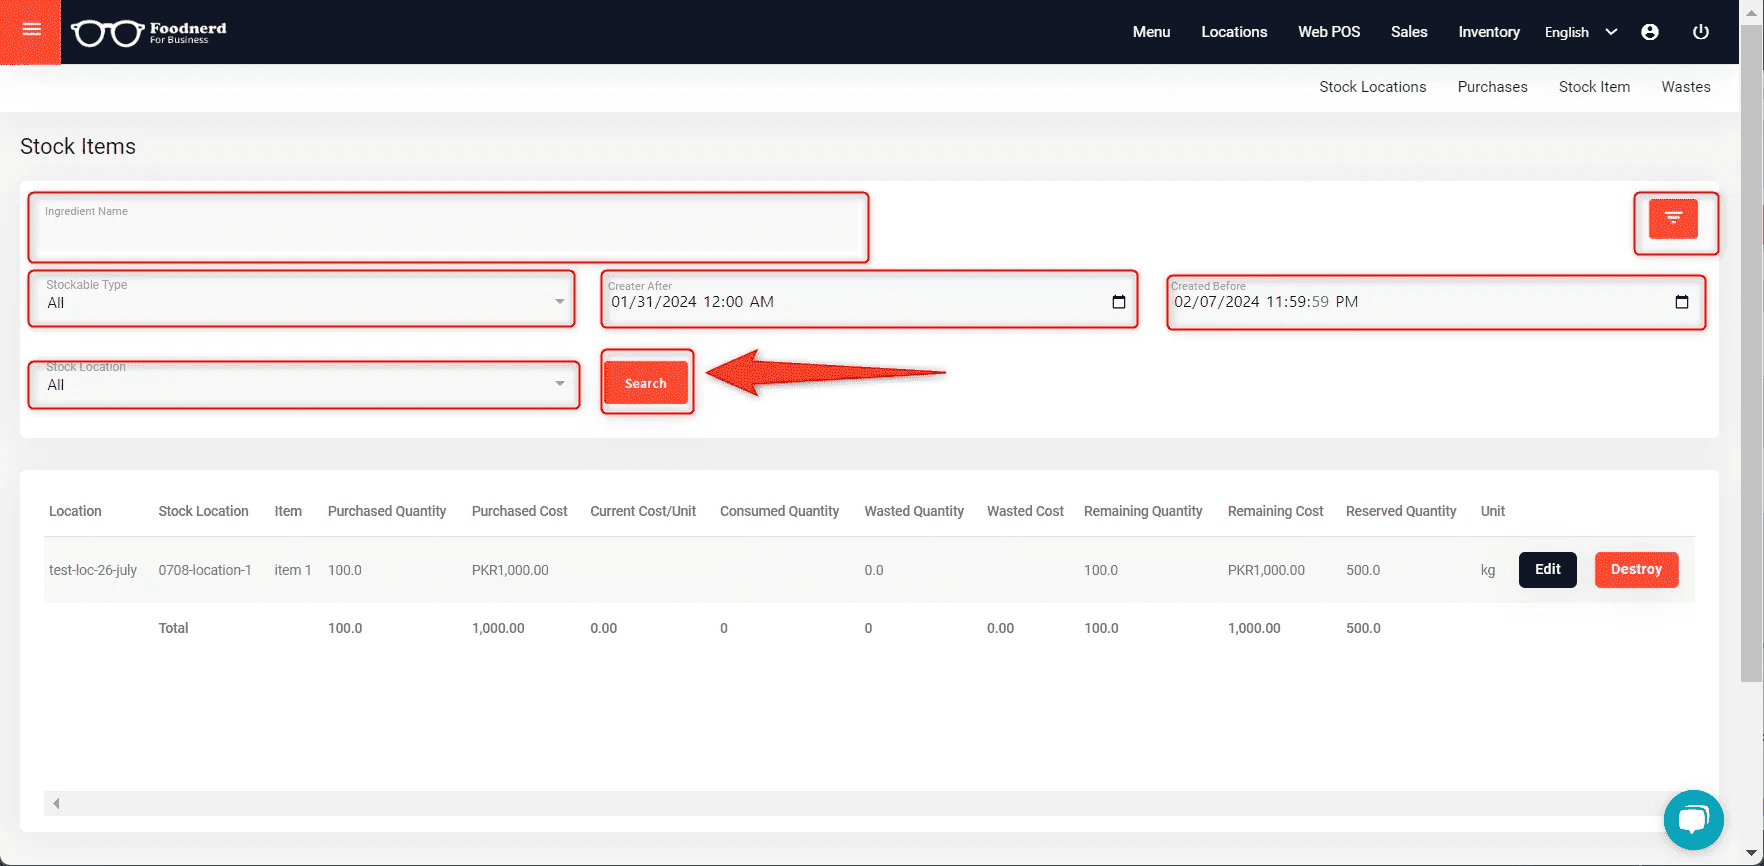Click the 500.0 reserved quantity cell
The image size is (1764, 866).
[x=1363, y=570]
